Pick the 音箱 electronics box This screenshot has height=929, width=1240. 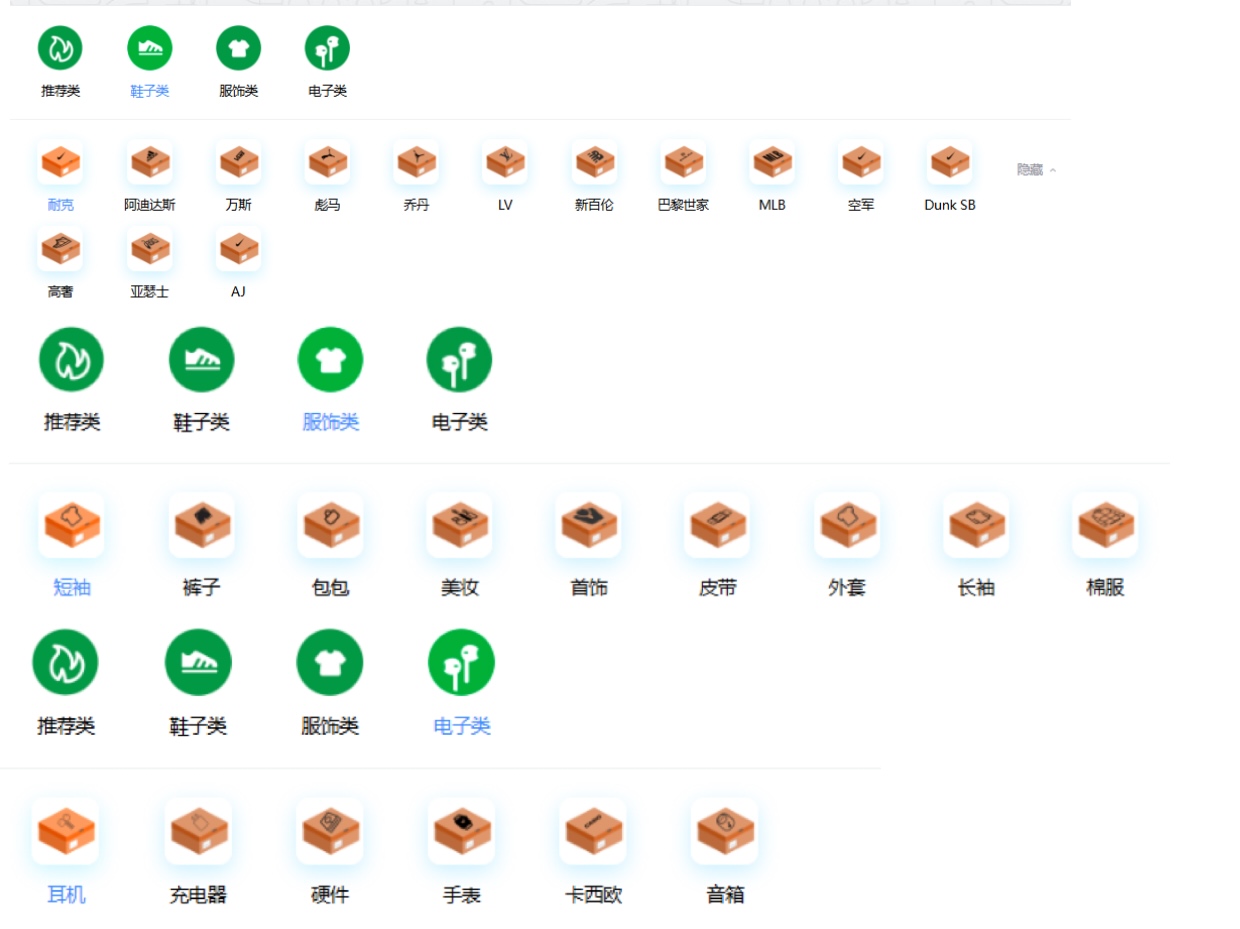tap(724, 831)
